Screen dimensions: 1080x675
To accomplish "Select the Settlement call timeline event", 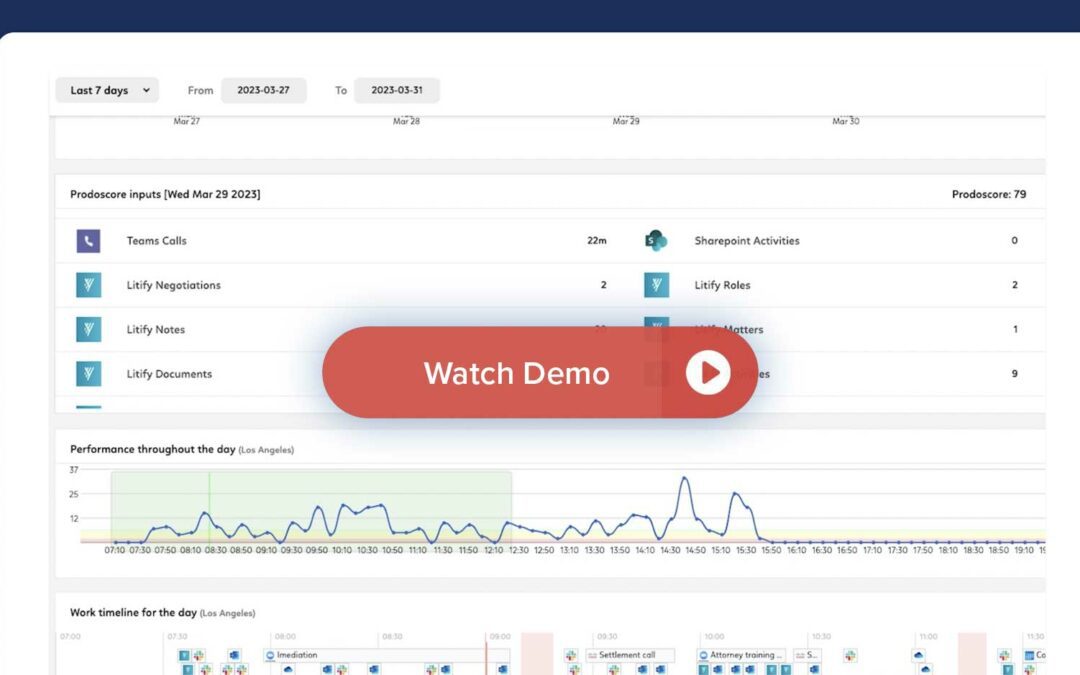I will [630, 655].
